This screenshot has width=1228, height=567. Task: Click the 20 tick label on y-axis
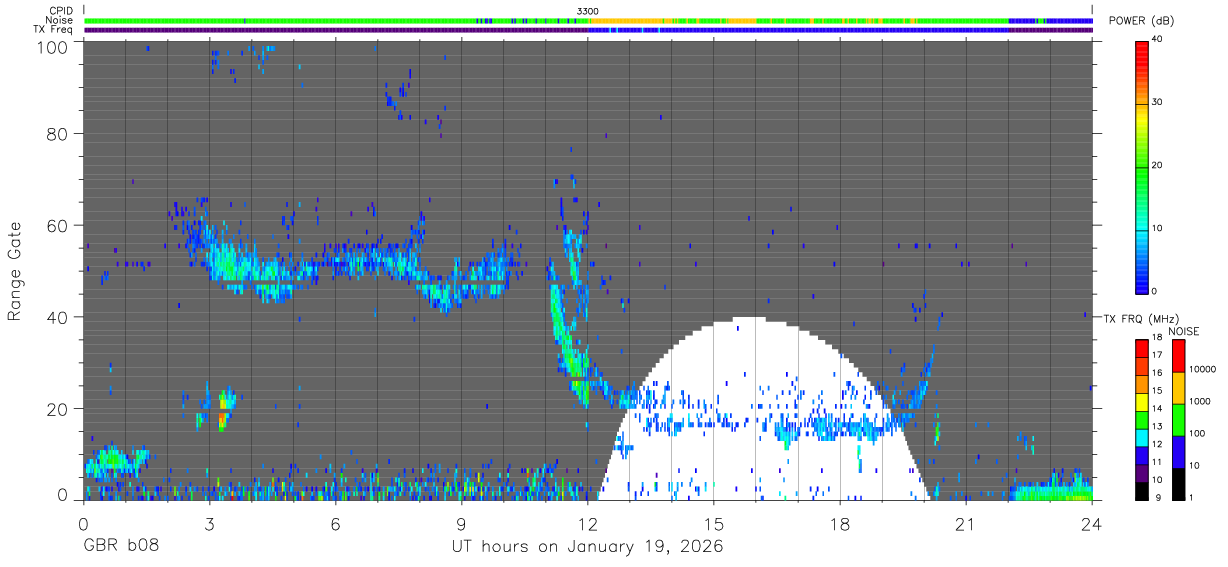coord(57,409)
